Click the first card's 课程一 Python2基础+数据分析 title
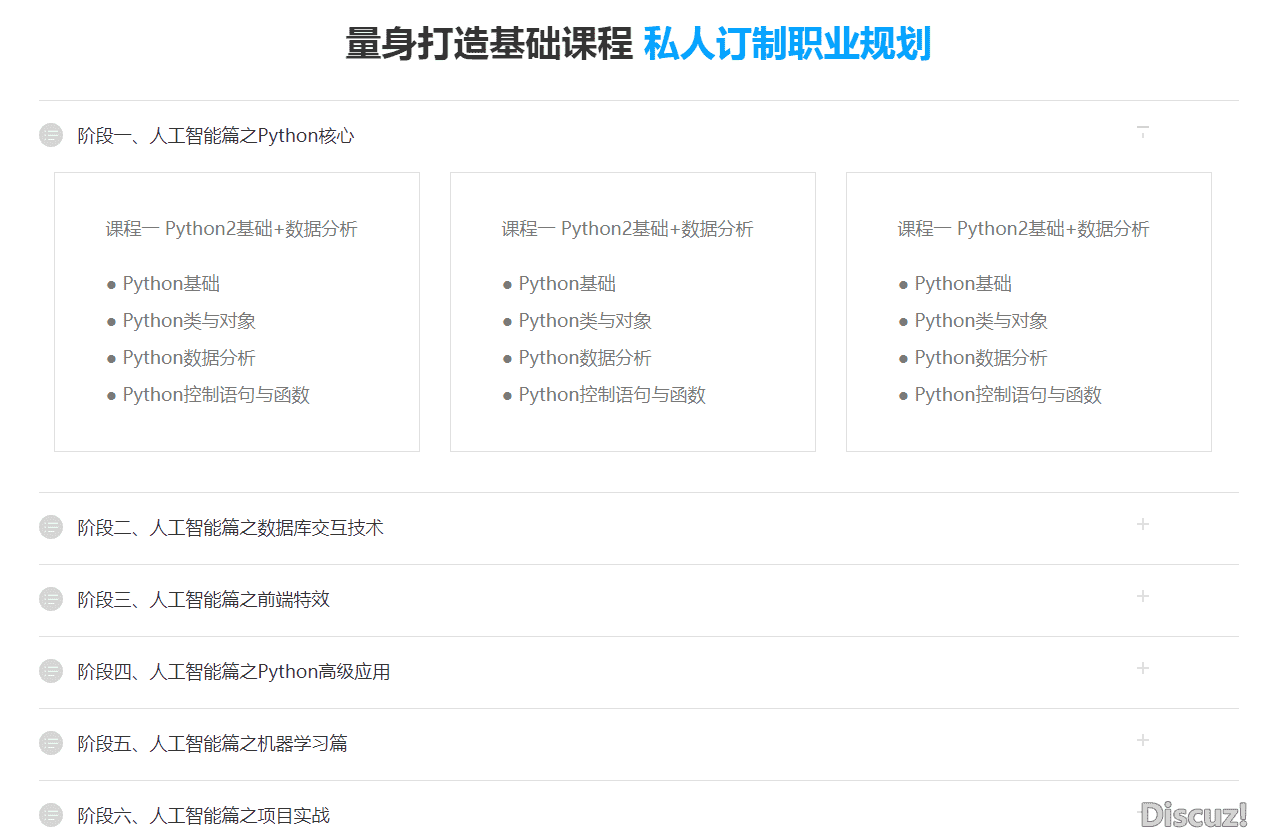The height and width of the screenshot is (839, 1264). pos(231,229)
